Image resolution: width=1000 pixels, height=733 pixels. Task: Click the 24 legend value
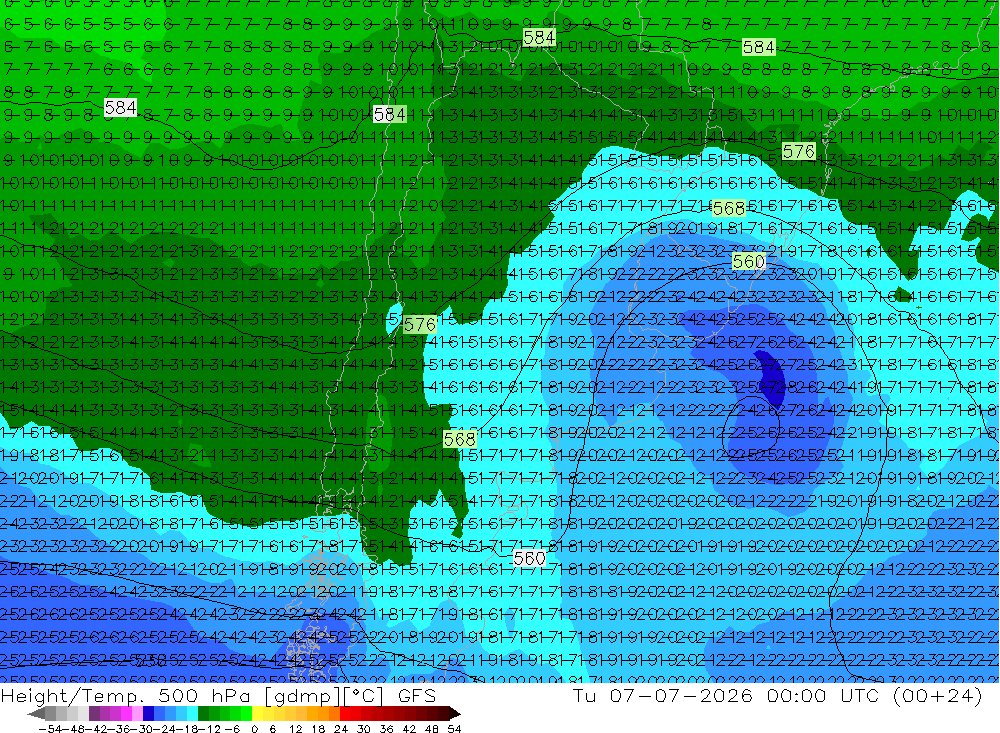click(341, 729)
